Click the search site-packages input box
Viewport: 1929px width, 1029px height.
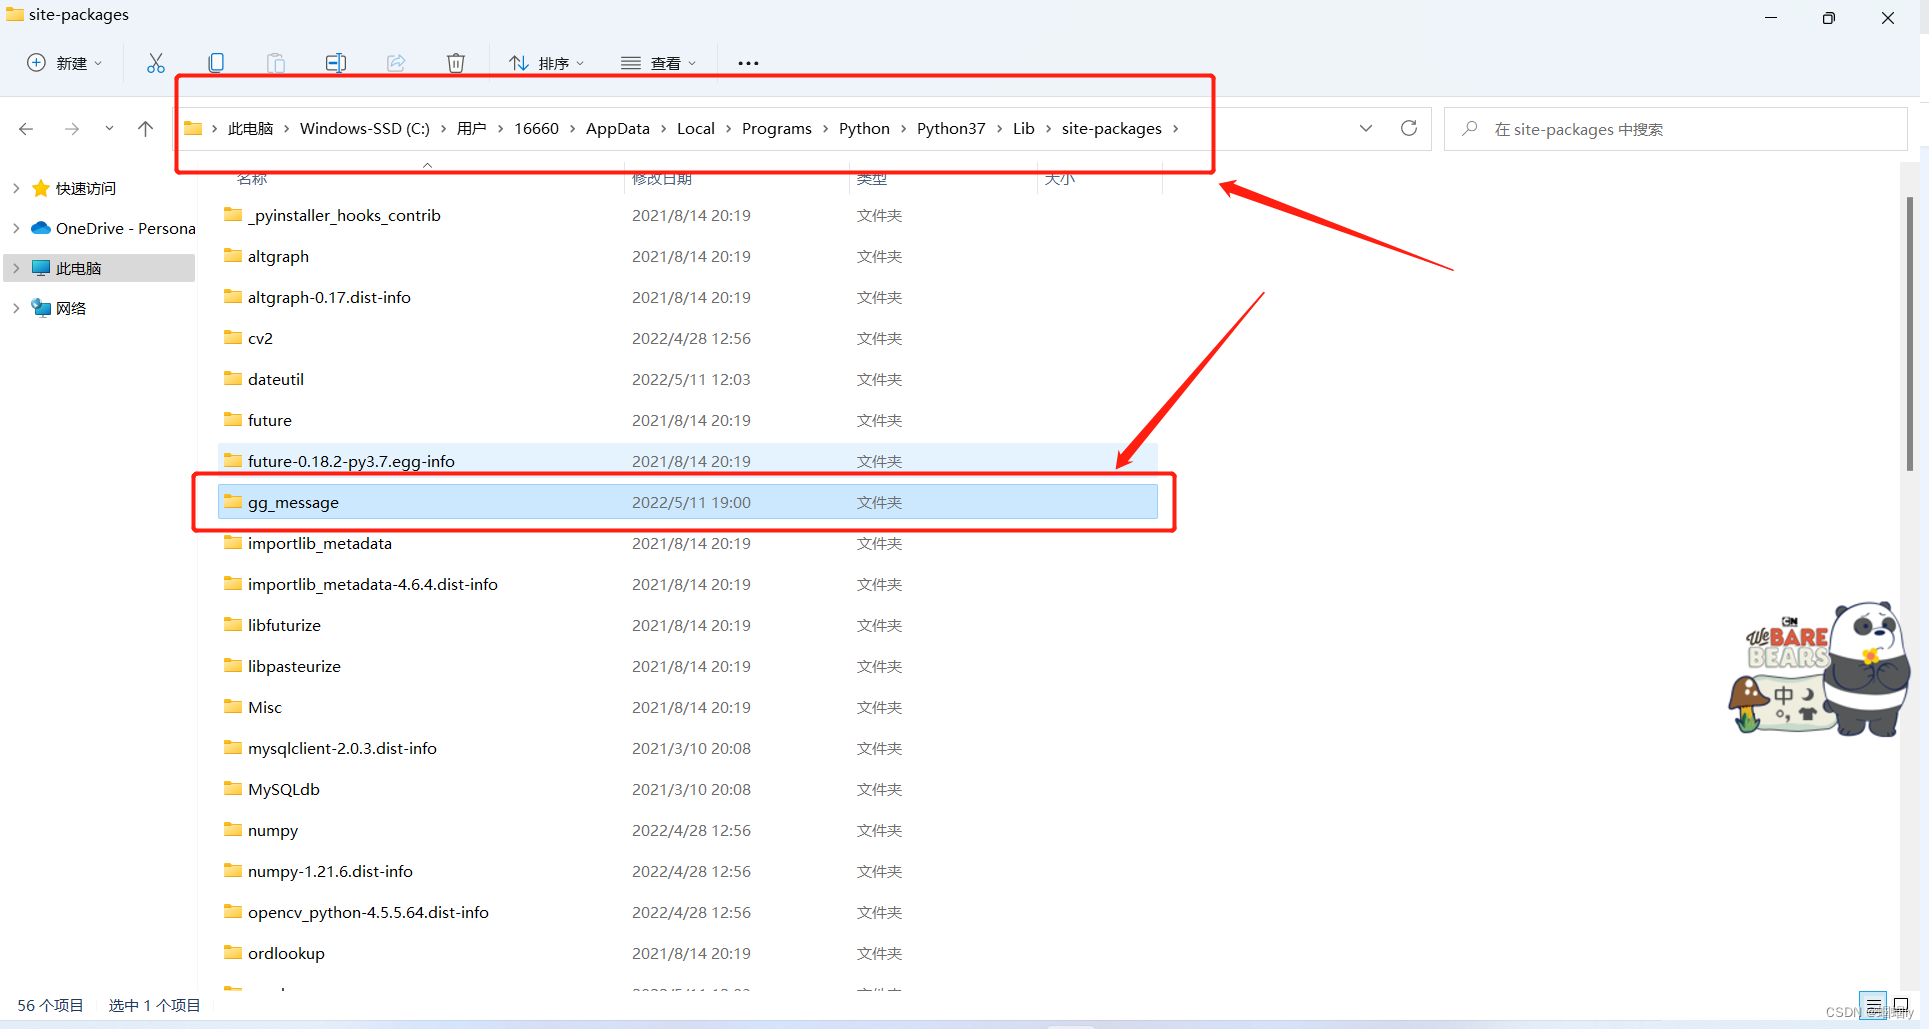coord(1676,129)
